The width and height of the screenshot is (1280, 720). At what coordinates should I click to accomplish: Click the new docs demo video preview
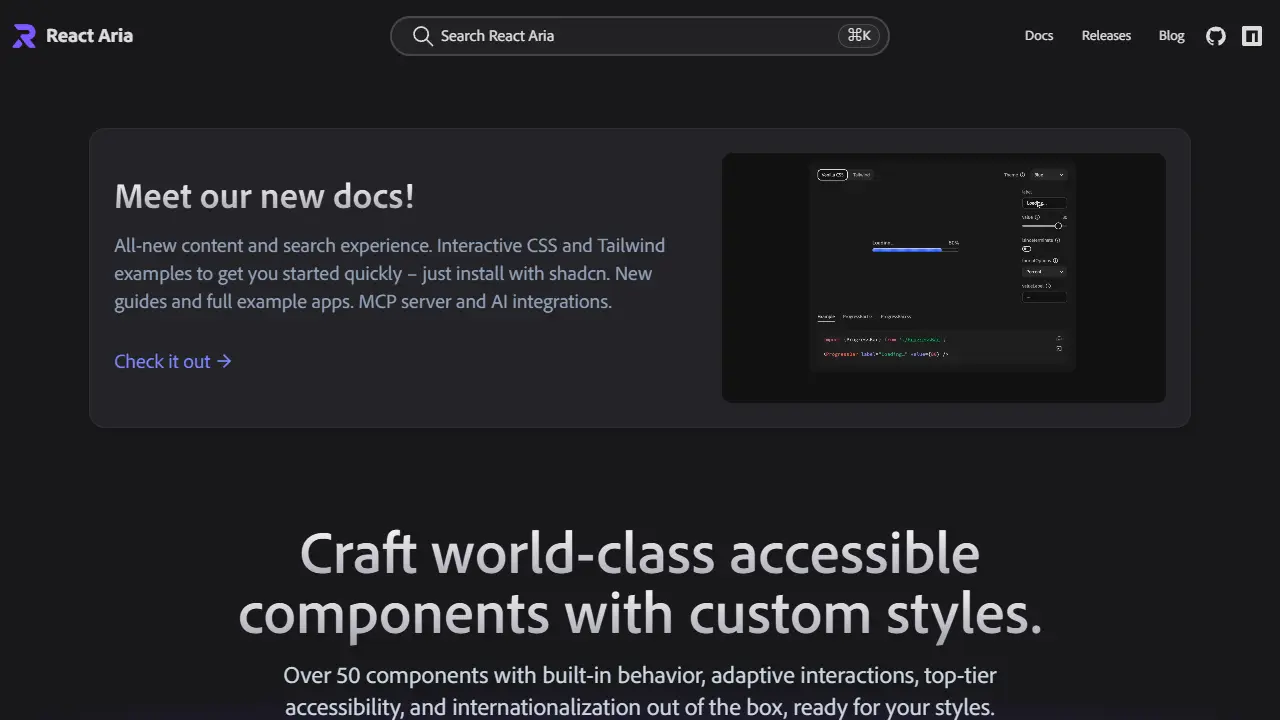coord(944,278)
